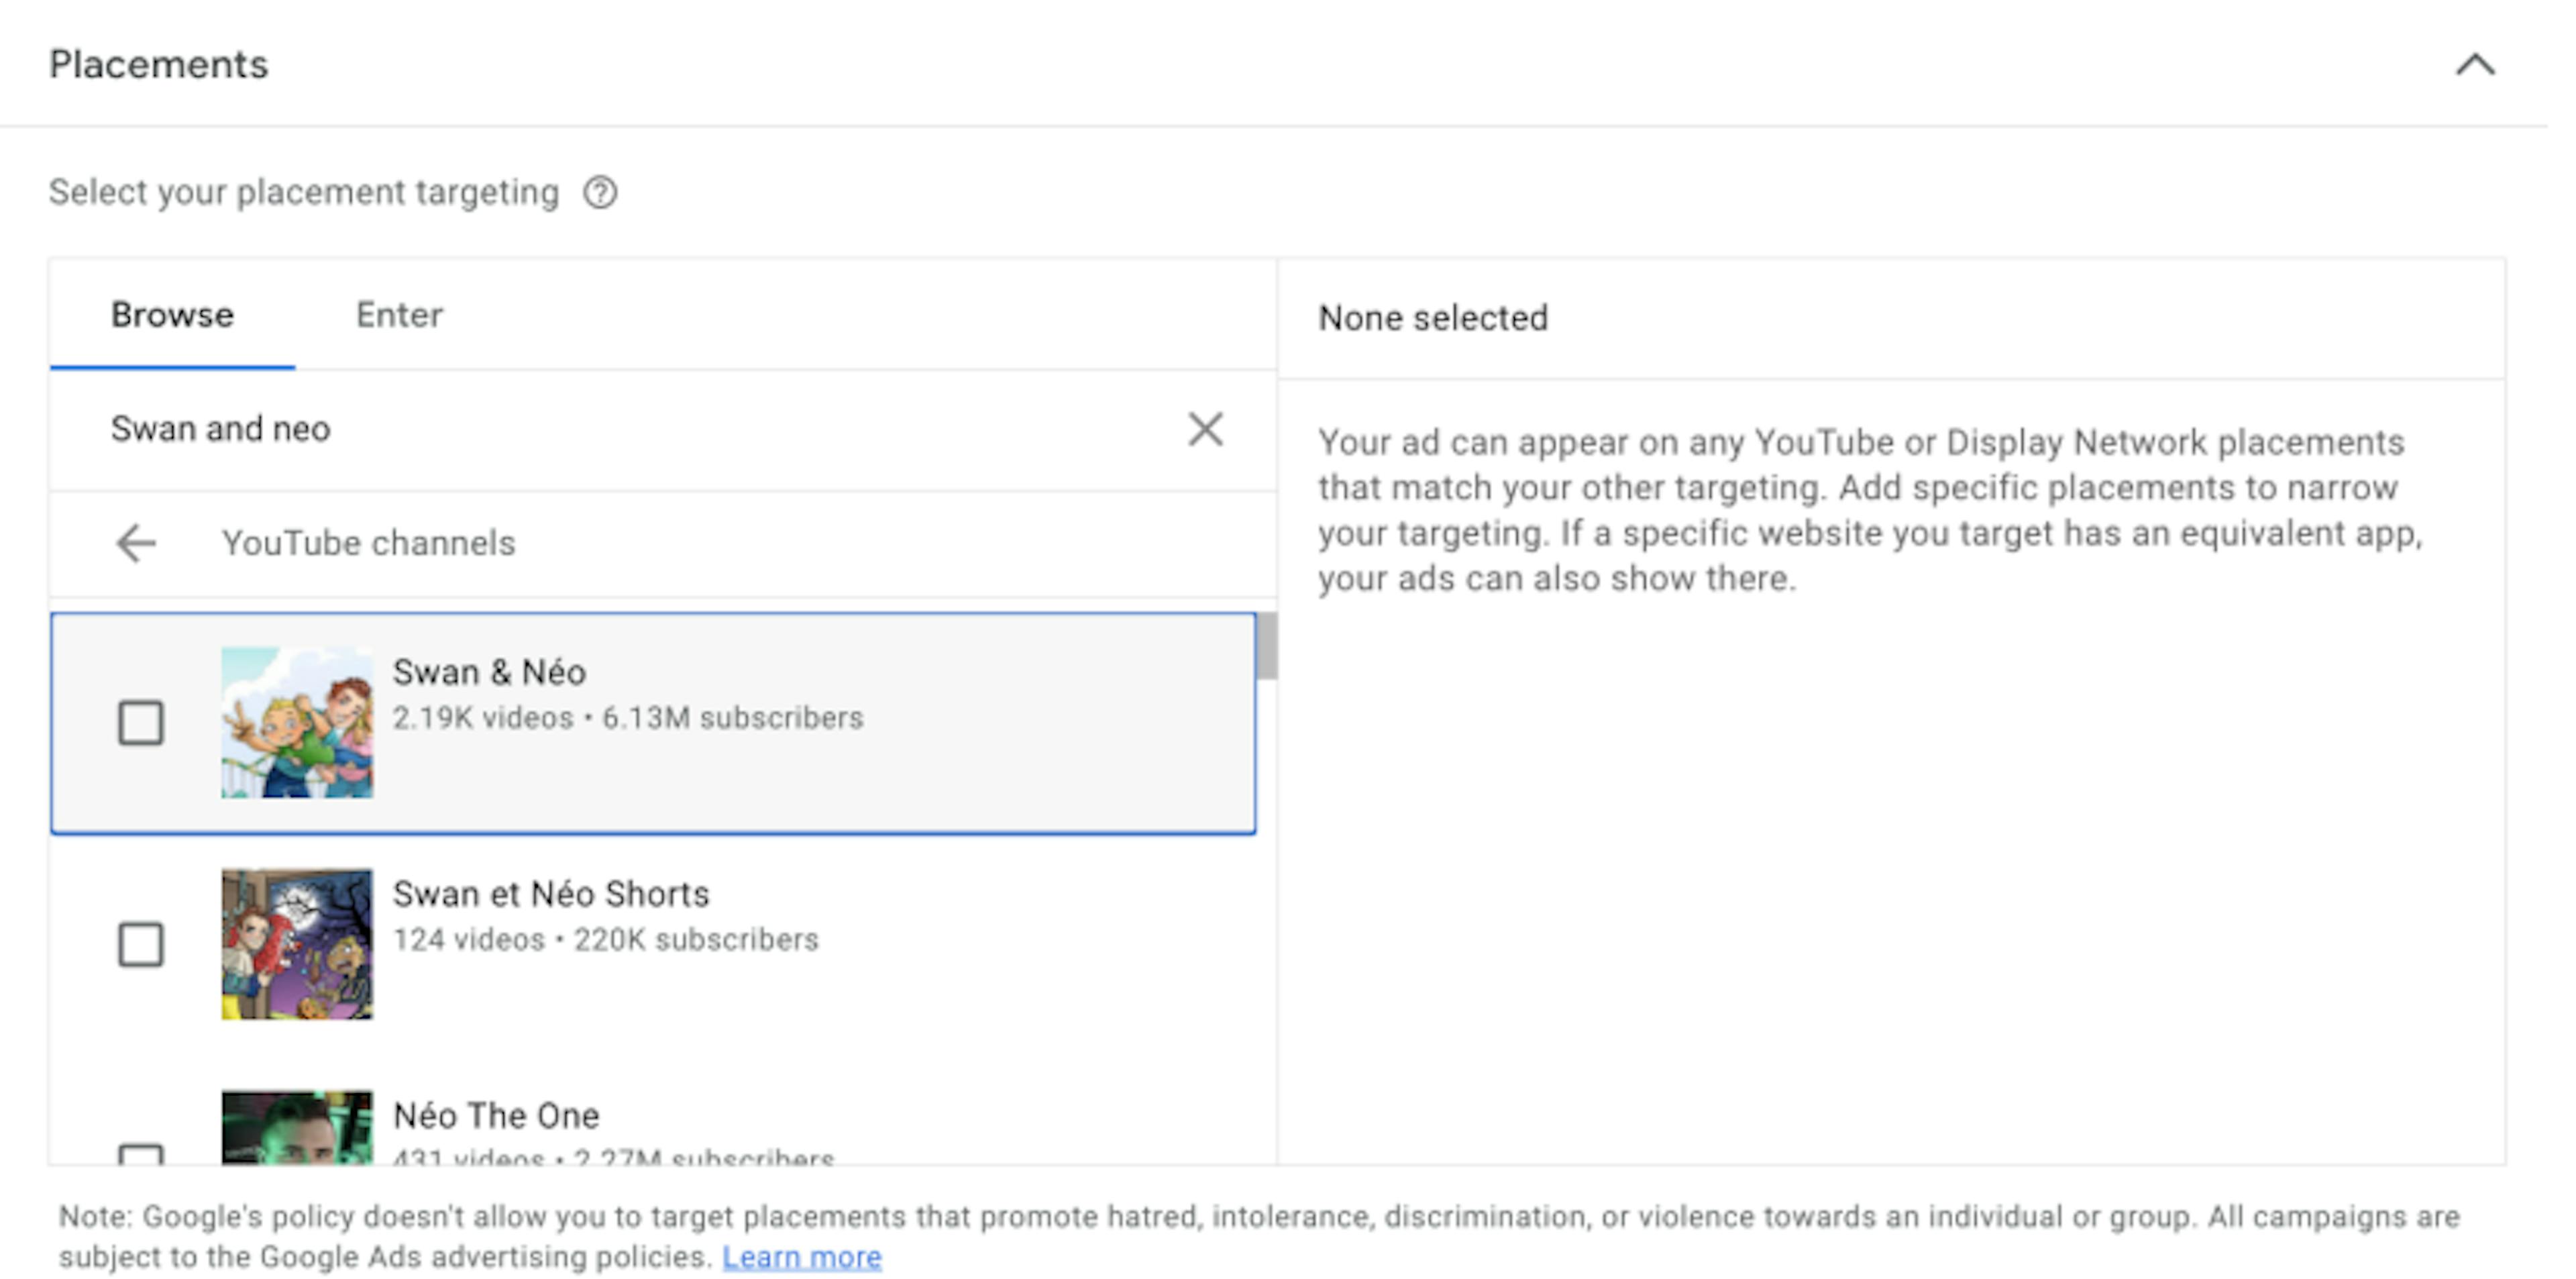Check the Swan & Néo channel checkbox
The width and height of the screenshot is (2576, 1279).
pos(140,722)
